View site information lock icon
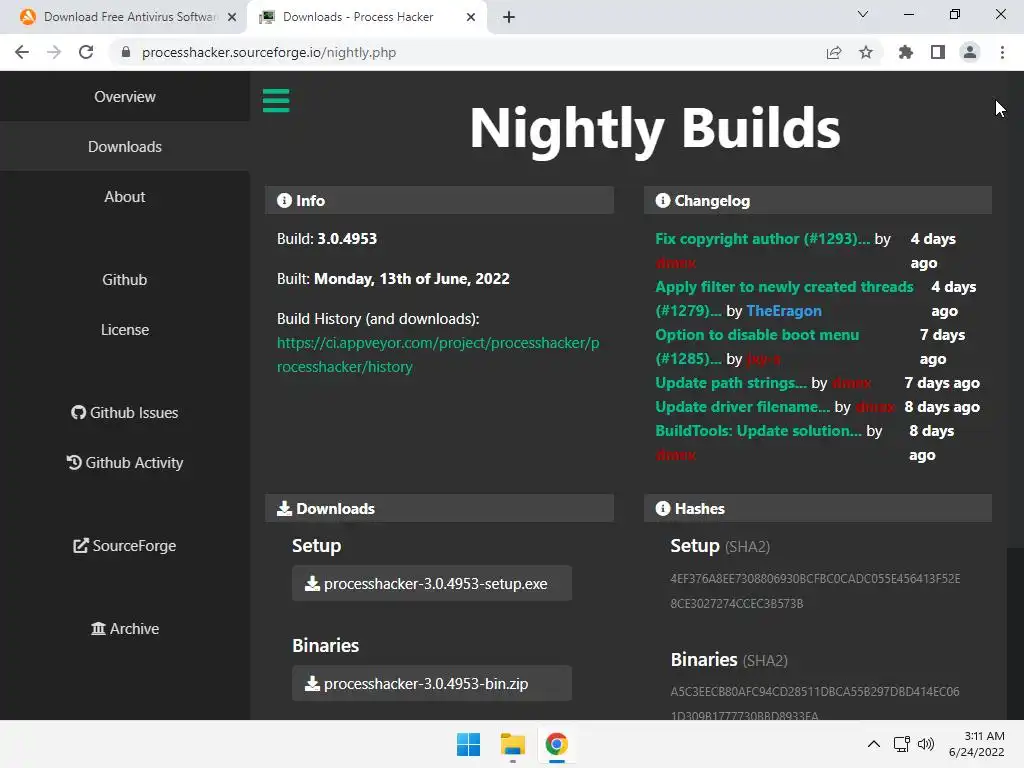 [126, 52]
